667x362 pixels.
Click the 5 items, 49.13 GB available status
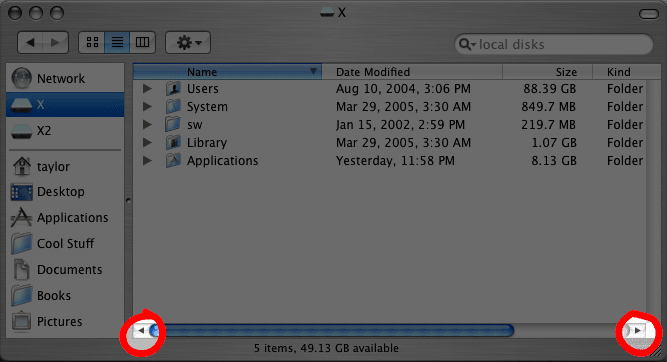tap(326, 348)
